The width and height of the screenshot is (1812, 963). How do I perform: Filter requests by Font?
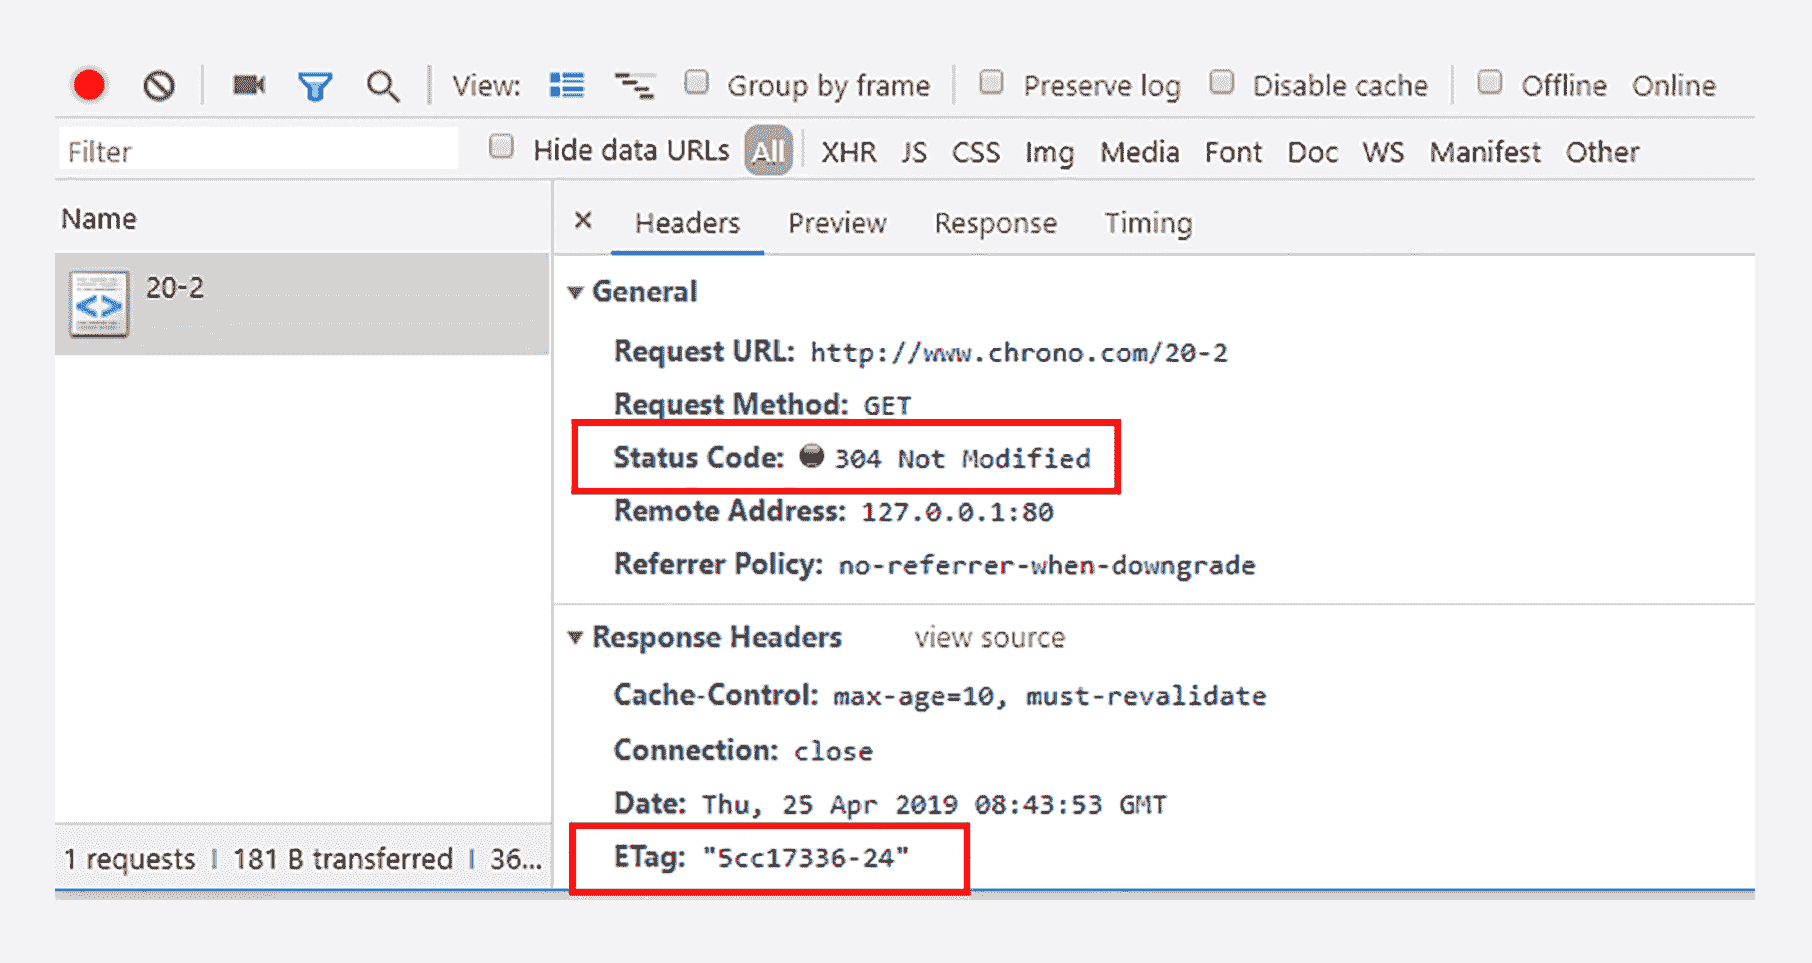[x=1233, y=152]
